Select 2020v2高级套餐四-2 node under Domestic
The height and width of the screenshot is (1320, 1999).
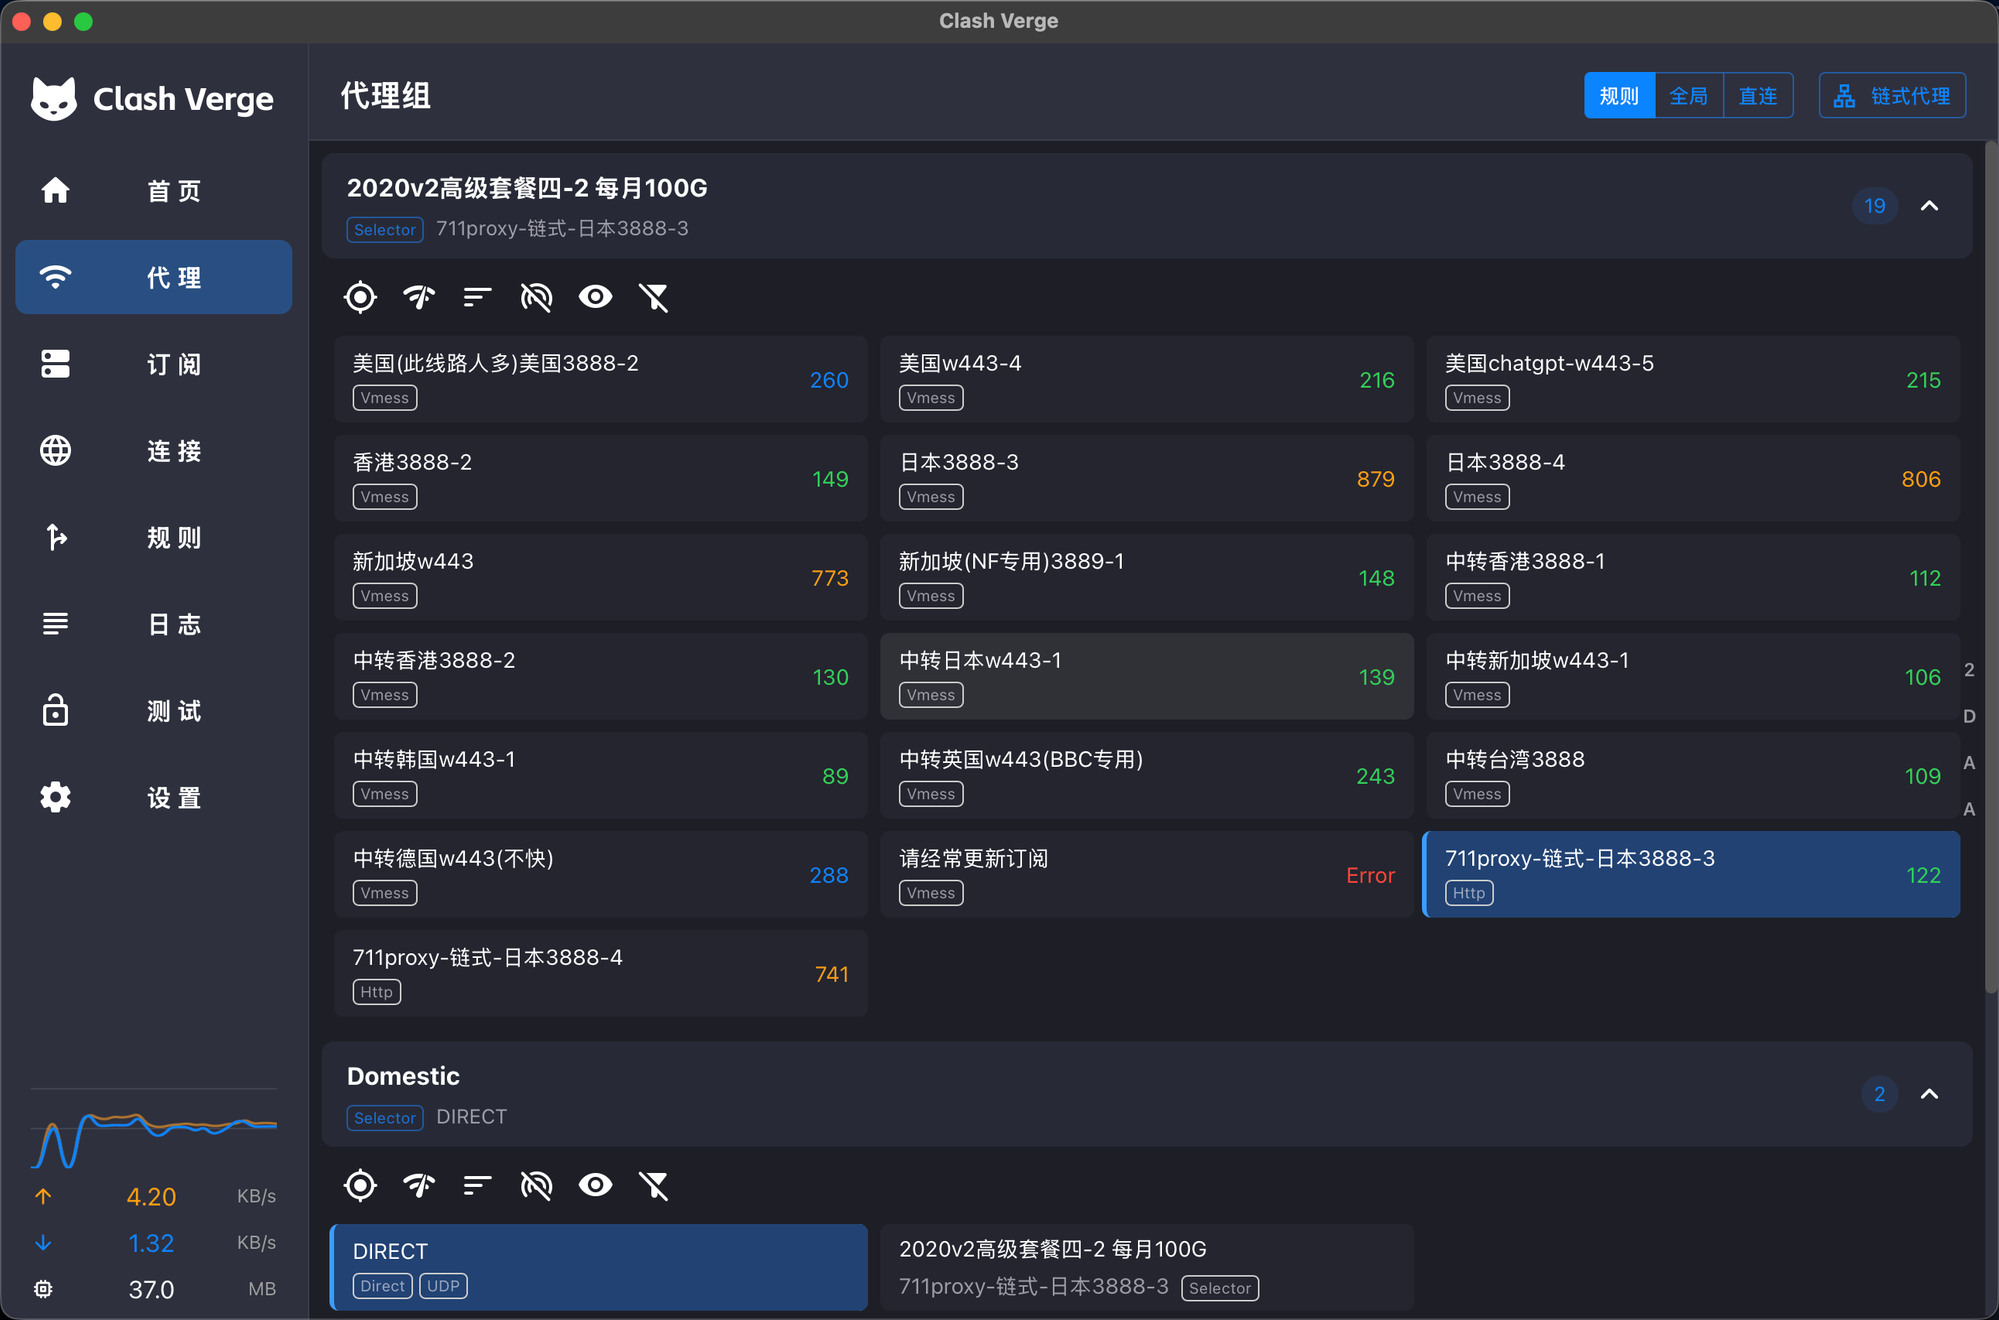coord(1147,1267)
